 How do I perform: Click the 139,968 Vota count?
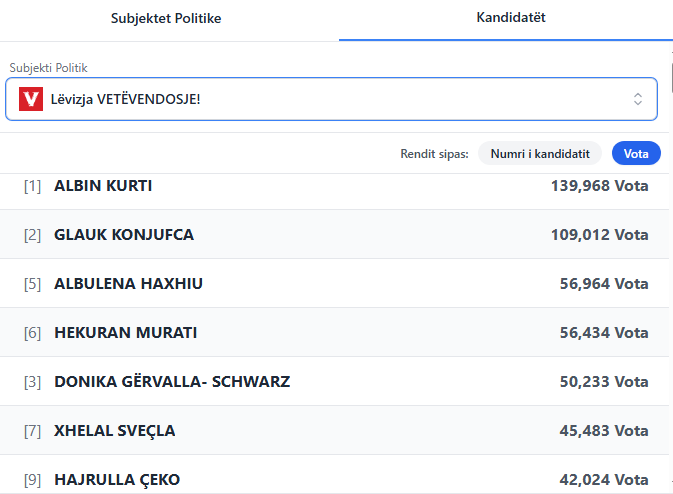click(599, 185)
